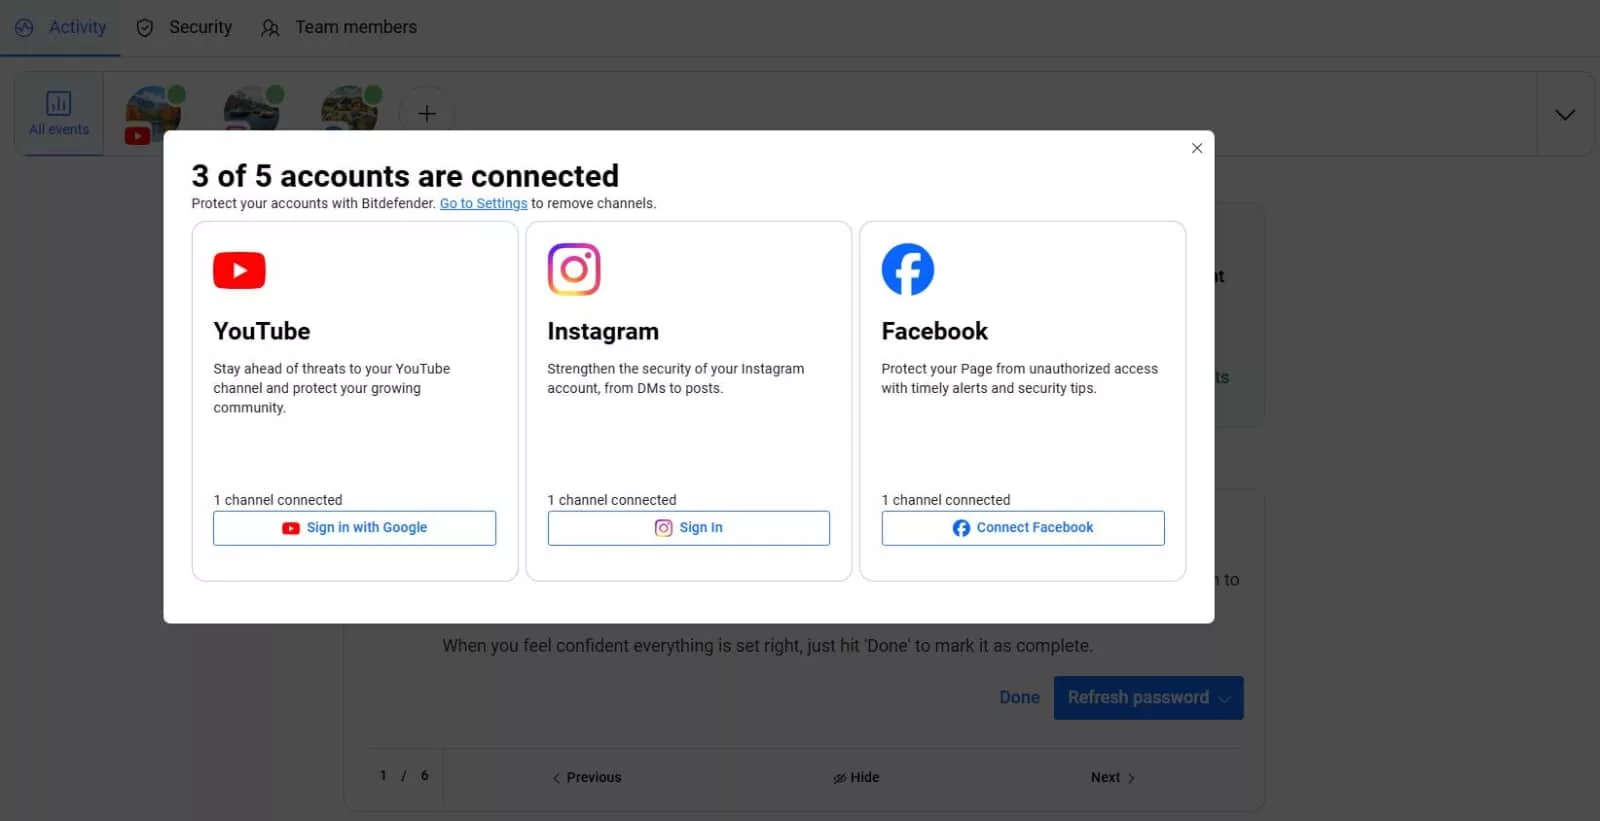Click the YouTube logo icon
This screenshot has height=821, width=1600.
click(x=239, y=270)
